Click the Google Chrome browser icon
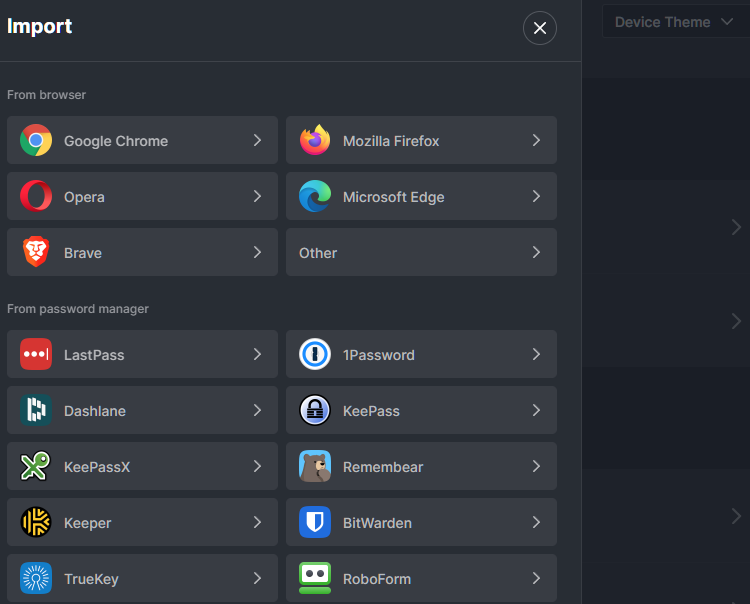 pos(36,140)
